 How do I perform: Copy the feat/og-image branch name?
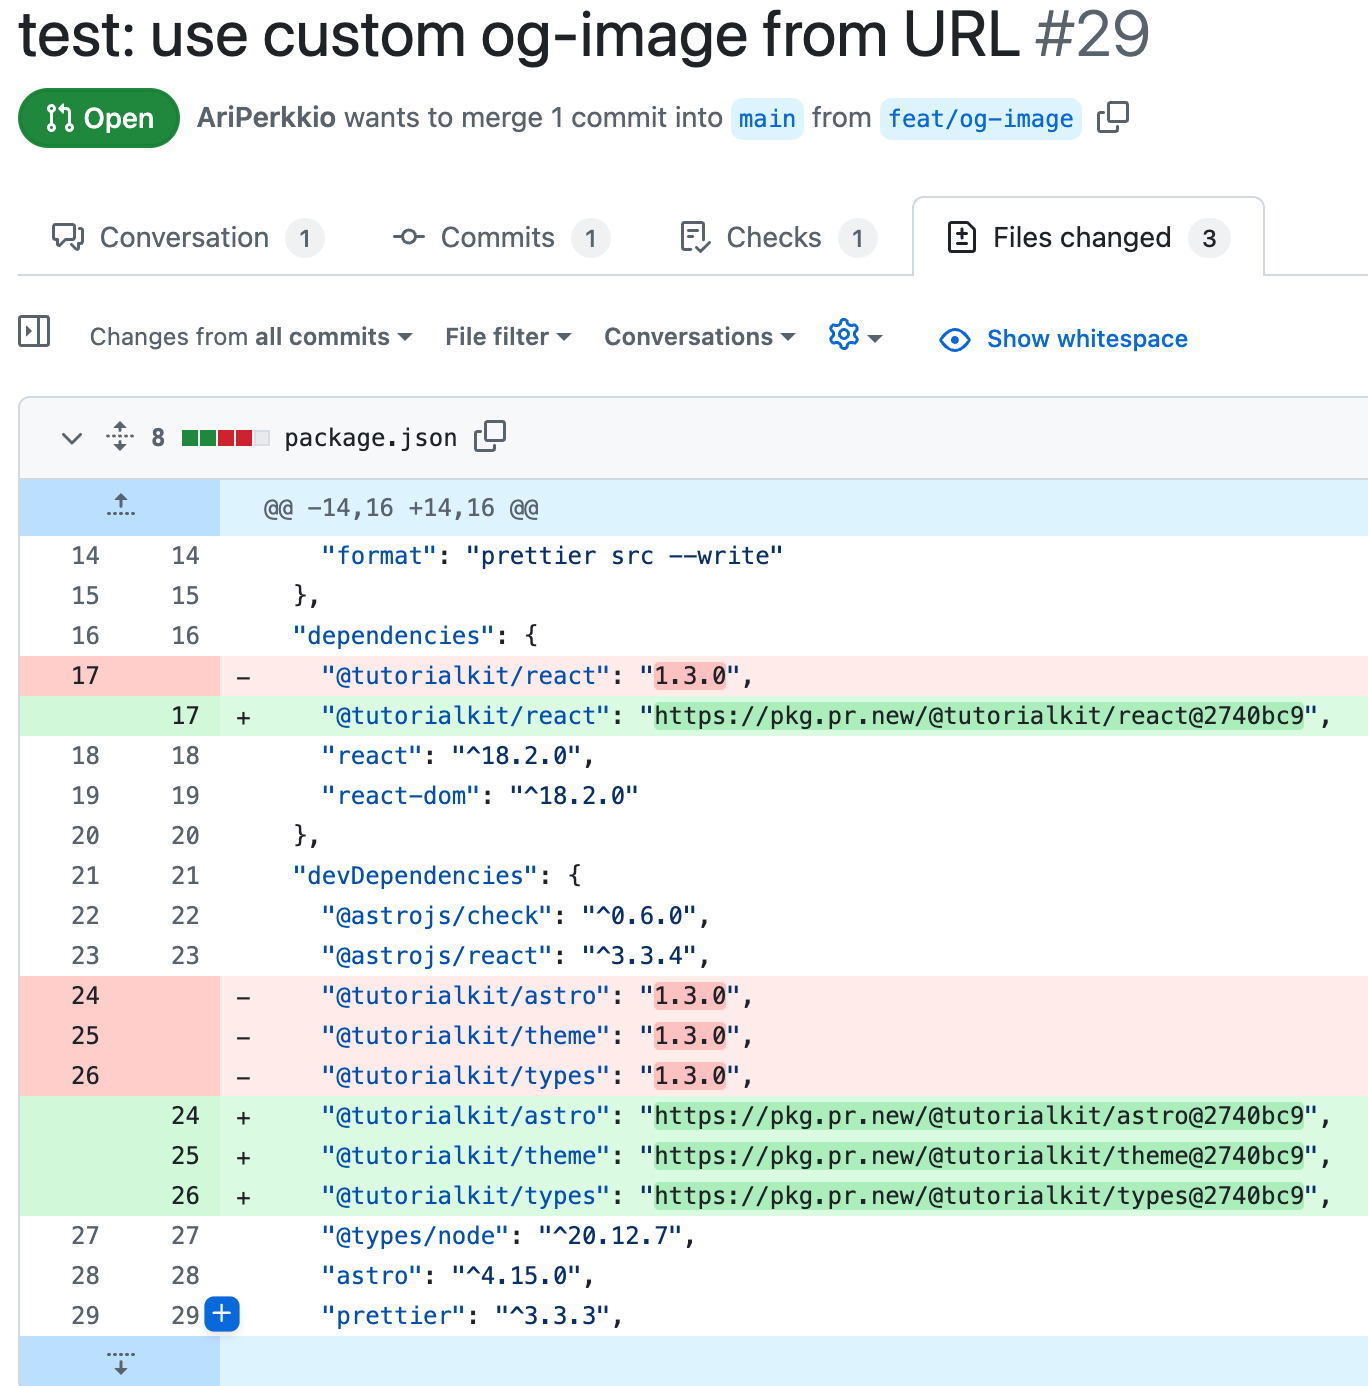(x=1112, y=118)
